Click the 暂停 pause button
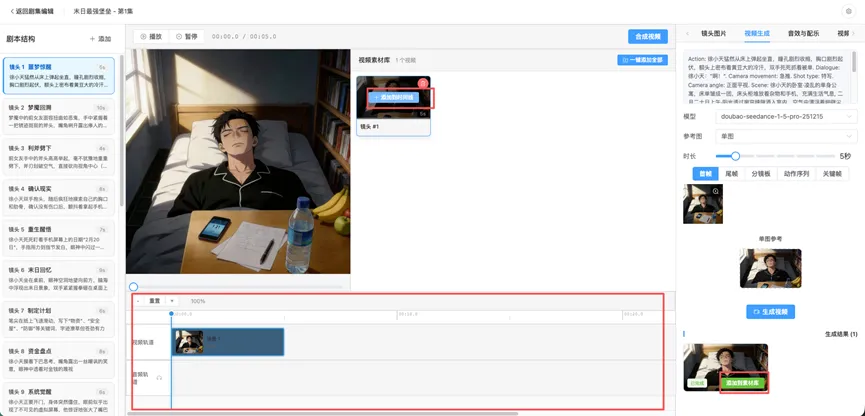 pos(186,36)
